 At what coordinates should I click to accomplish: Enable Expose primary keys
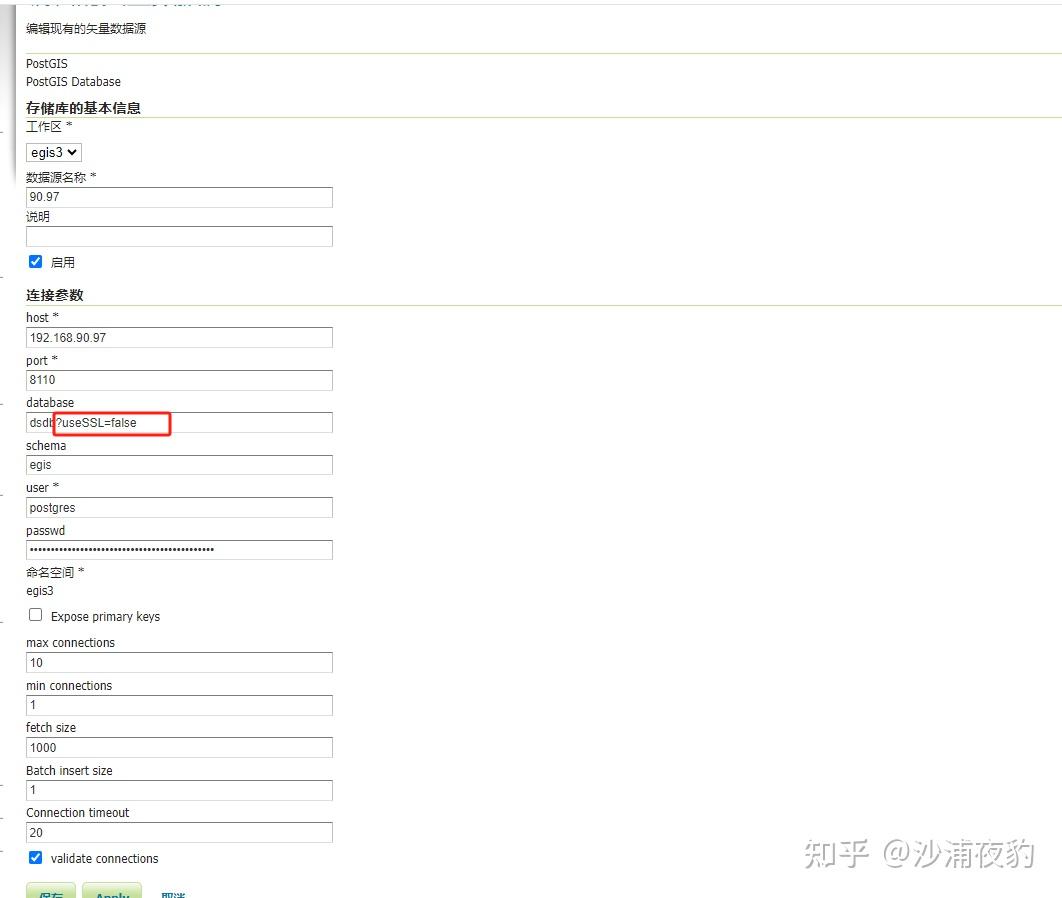pos(35,615)
